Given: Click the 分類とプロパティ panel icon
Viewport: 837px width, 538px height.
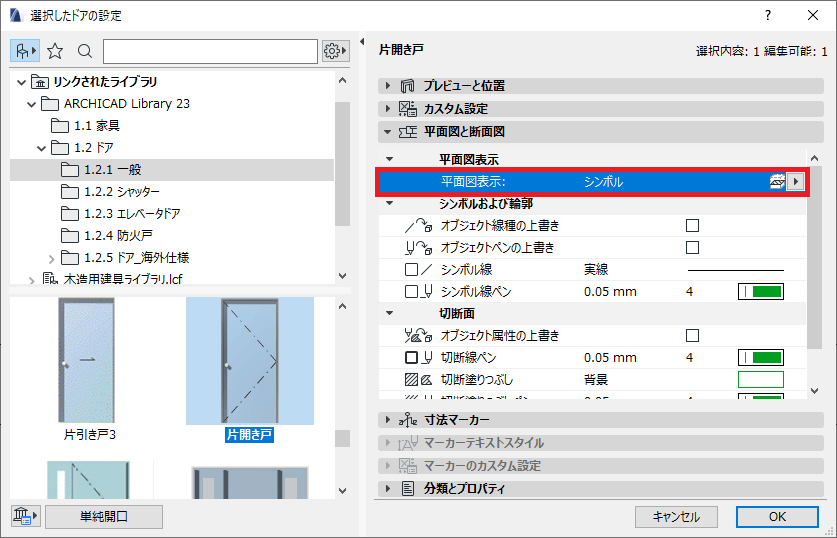Looking at the screenshot, I should pos(408,488).
